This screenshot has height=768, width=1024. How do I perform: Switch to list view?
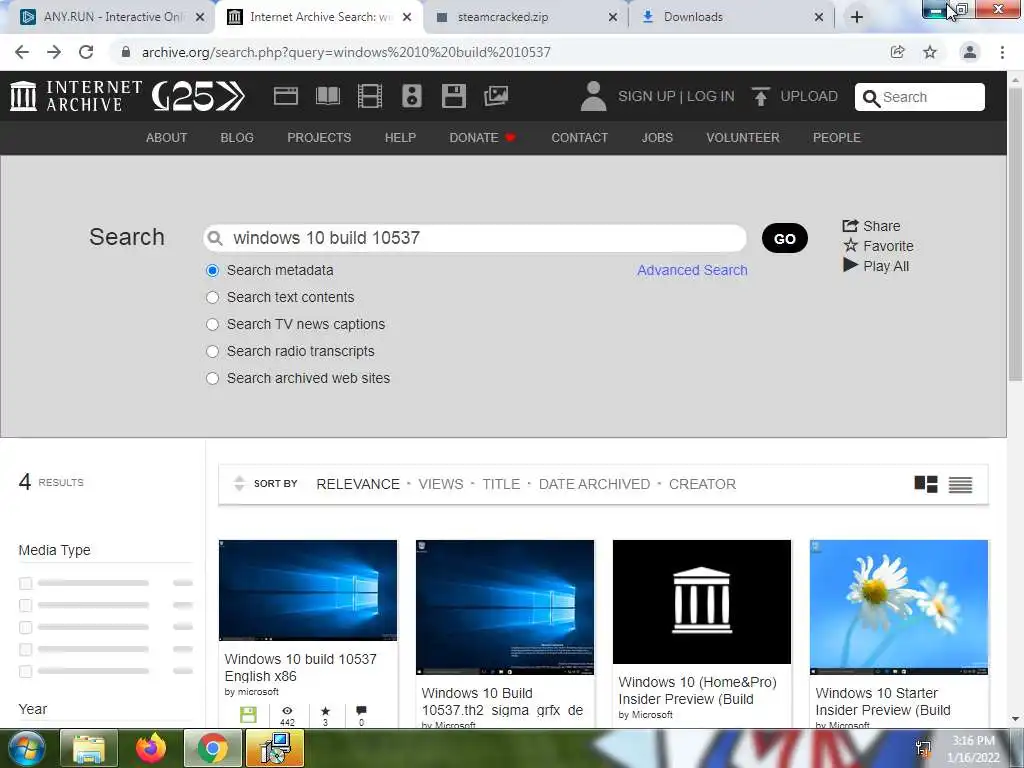coord(960,484)
